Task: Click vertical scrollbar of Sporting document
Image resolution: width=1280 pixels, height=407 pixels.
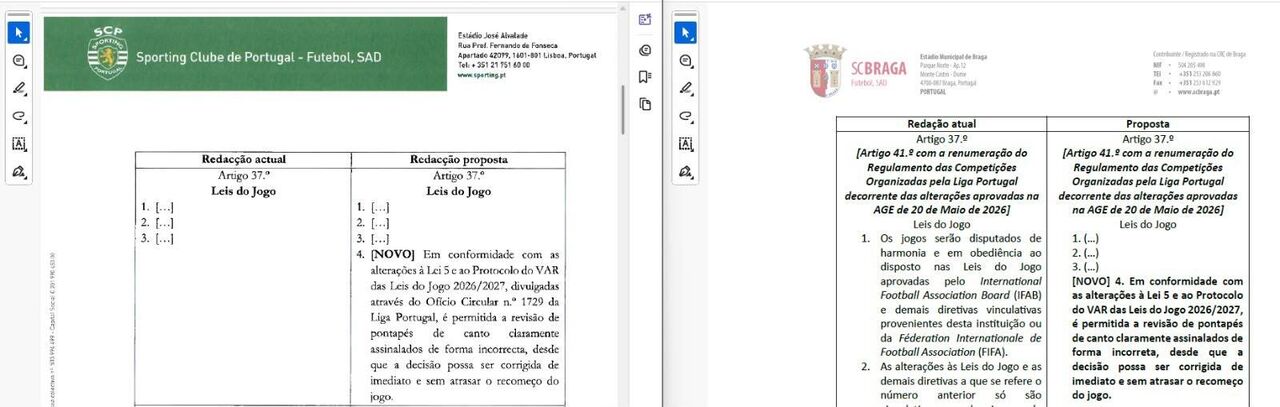Action: tap(624, 108)
